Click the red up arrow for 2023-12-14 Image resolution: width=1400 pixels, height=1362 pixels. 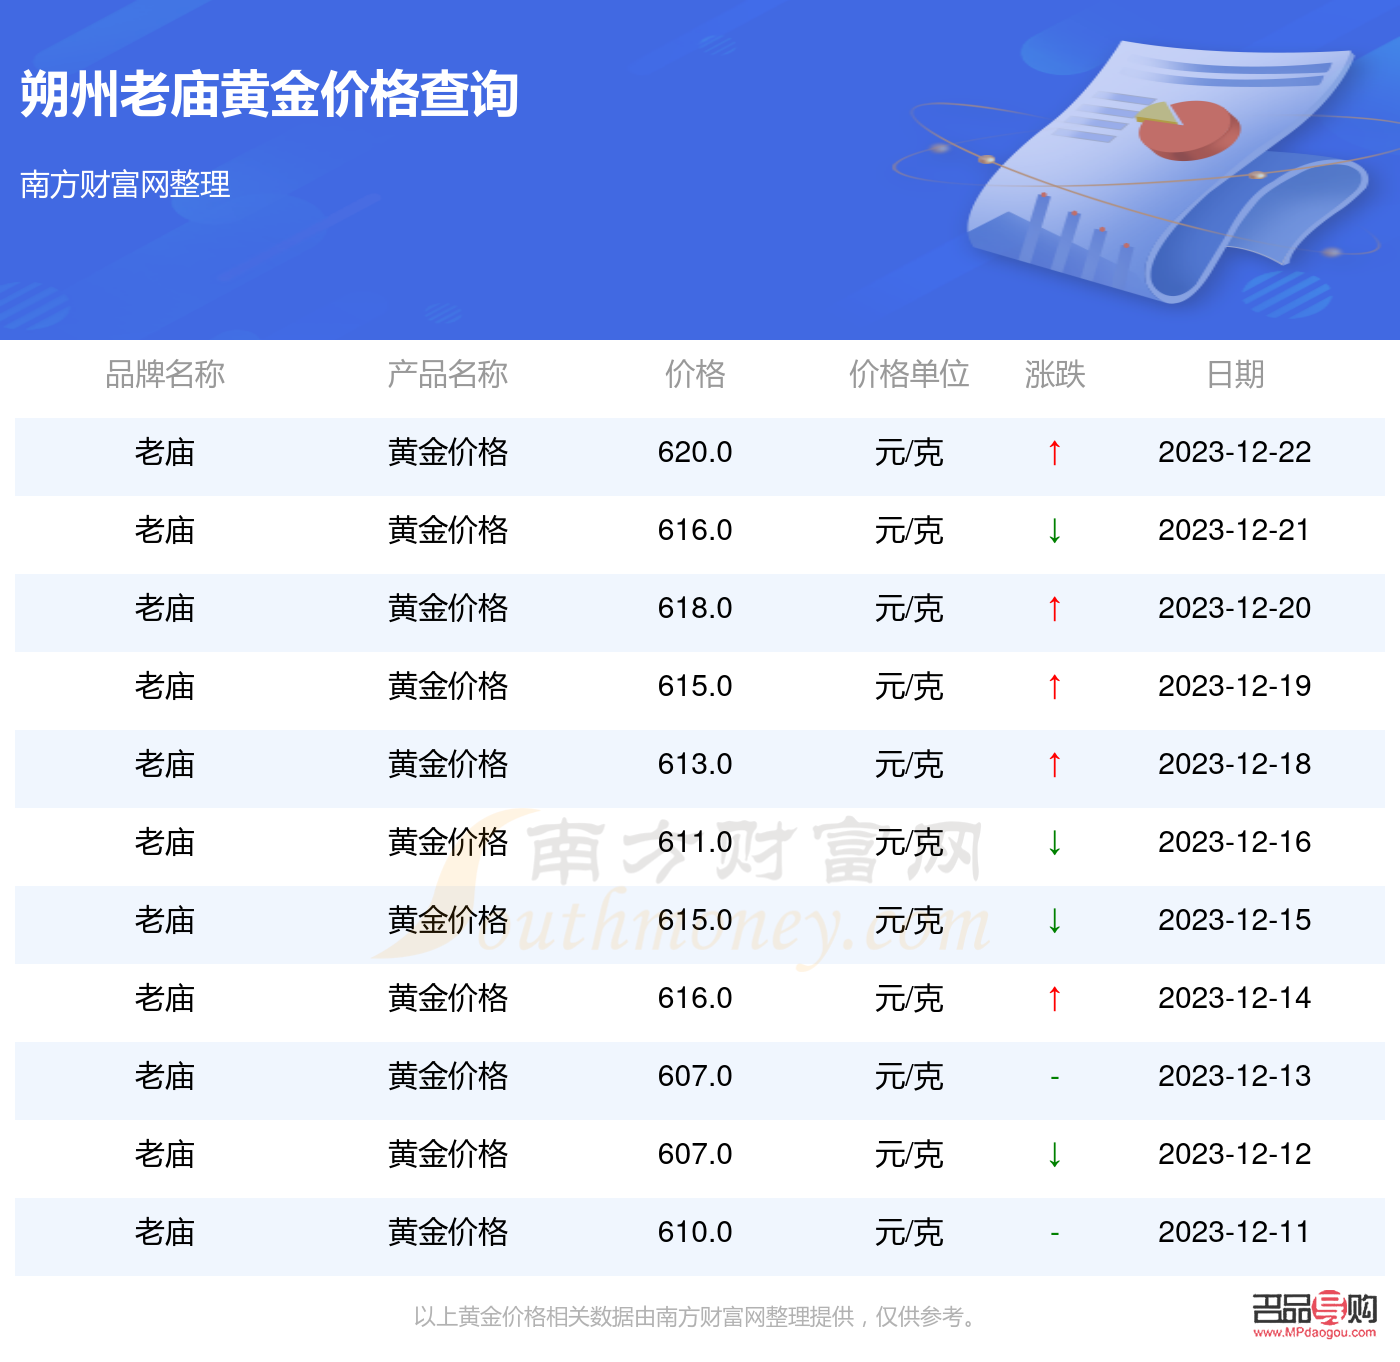[1054, 999]
